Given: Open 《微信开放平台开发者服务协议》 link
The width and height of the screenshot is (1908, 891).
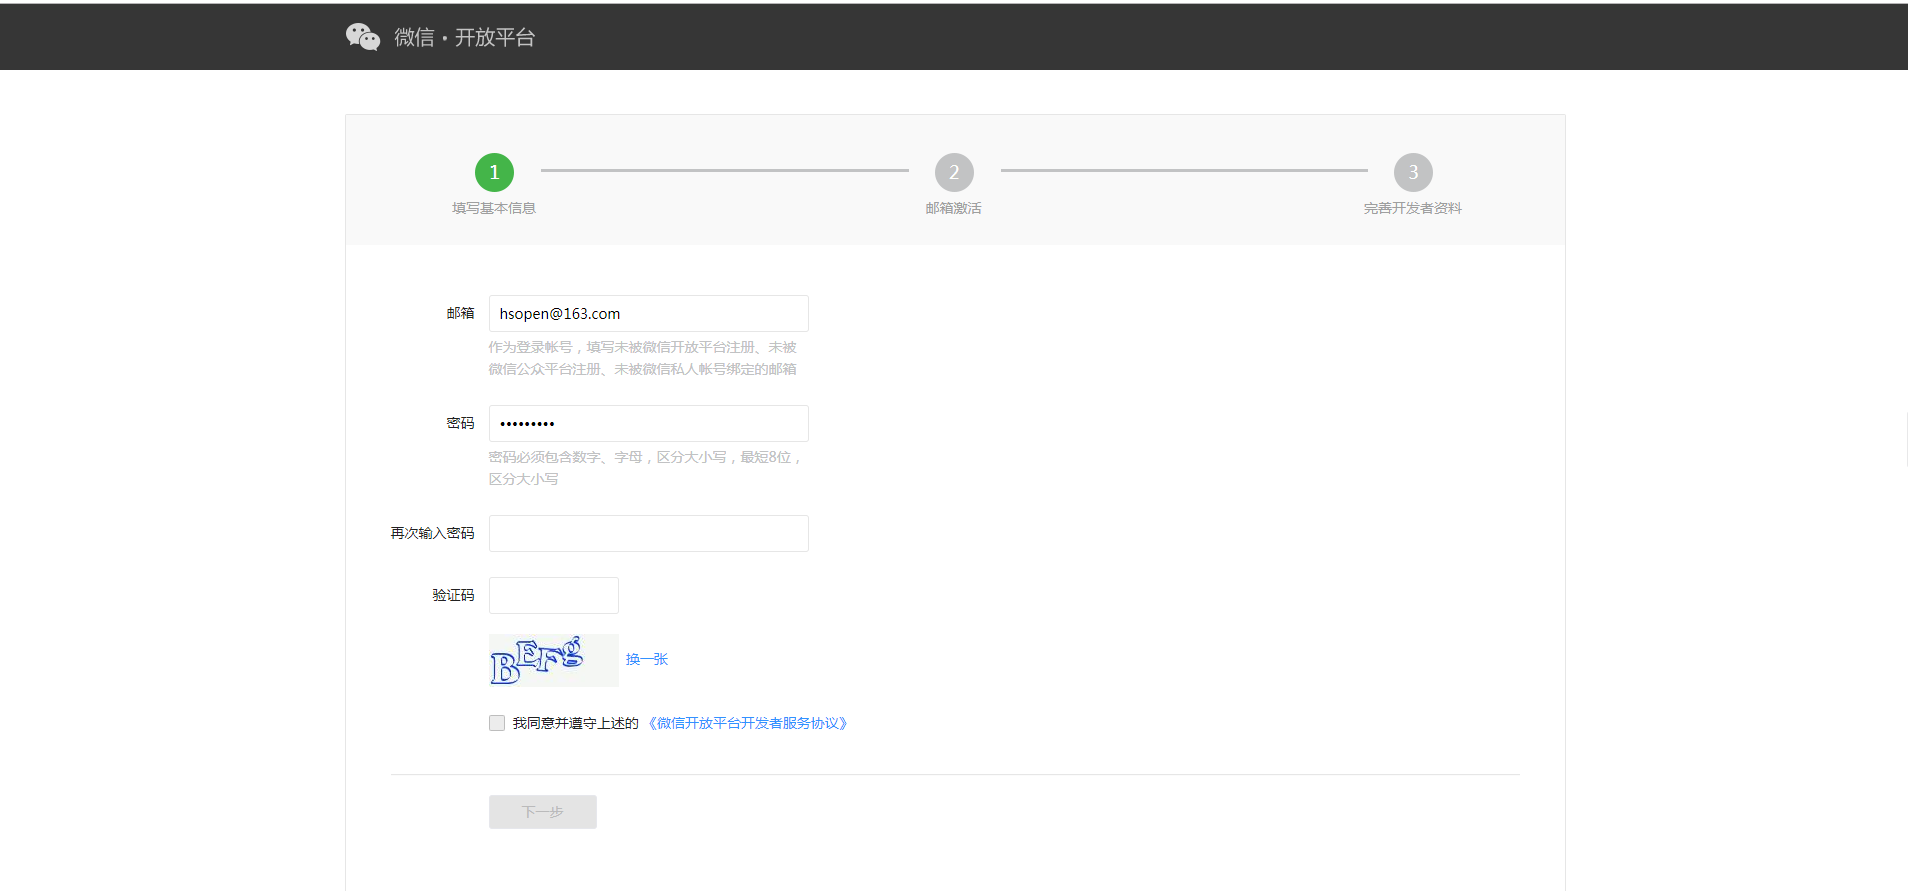Looking at the screenshot, I should pyautogui.click(x=748, y=723).
